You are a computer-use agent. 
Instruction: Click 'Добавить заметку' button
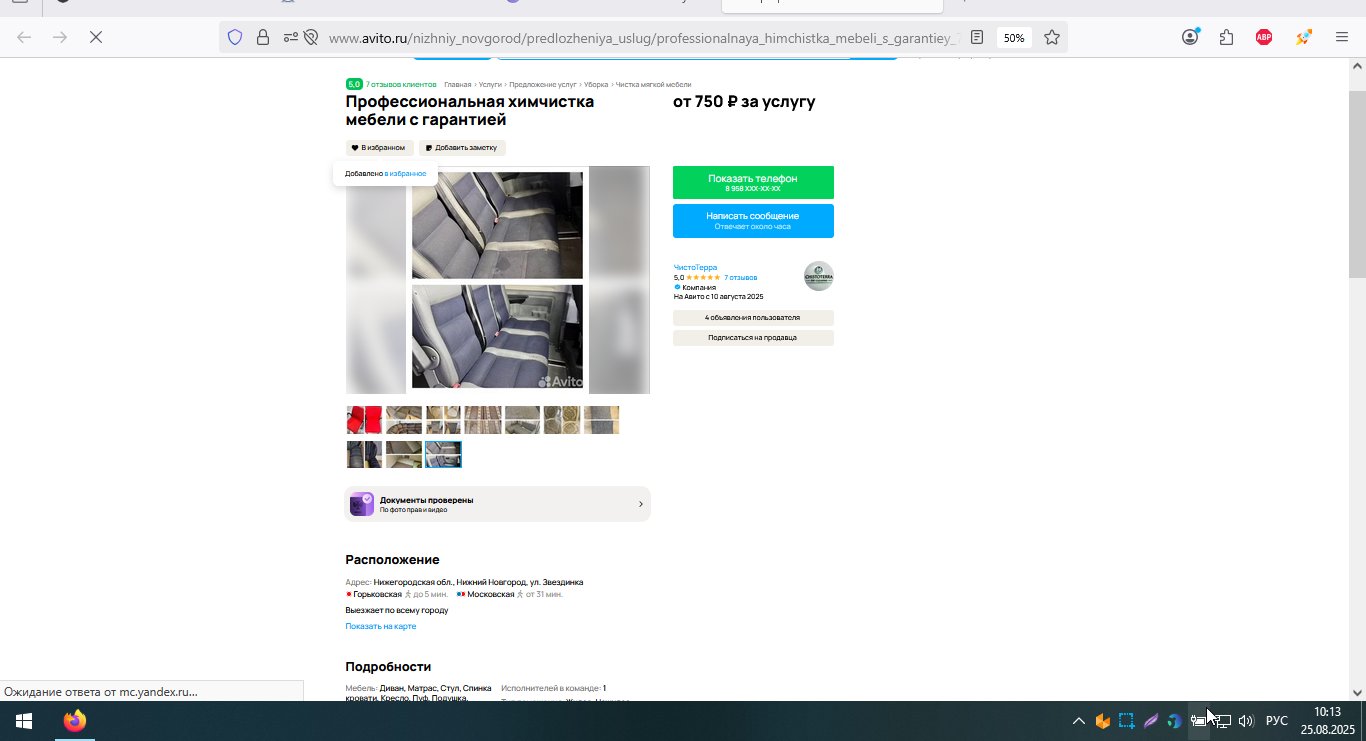[462, 148]
